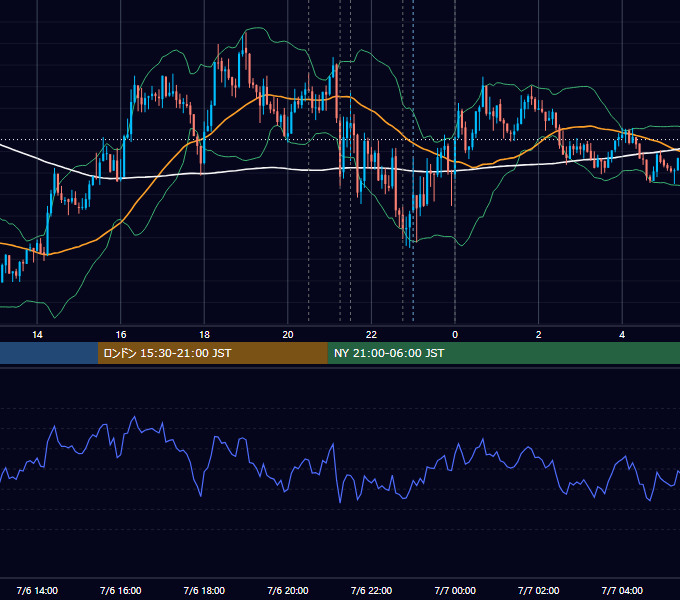Screen dimensions: 680x600
Task: Click the 2 hour axis label
Action: [x=539, y=335]
